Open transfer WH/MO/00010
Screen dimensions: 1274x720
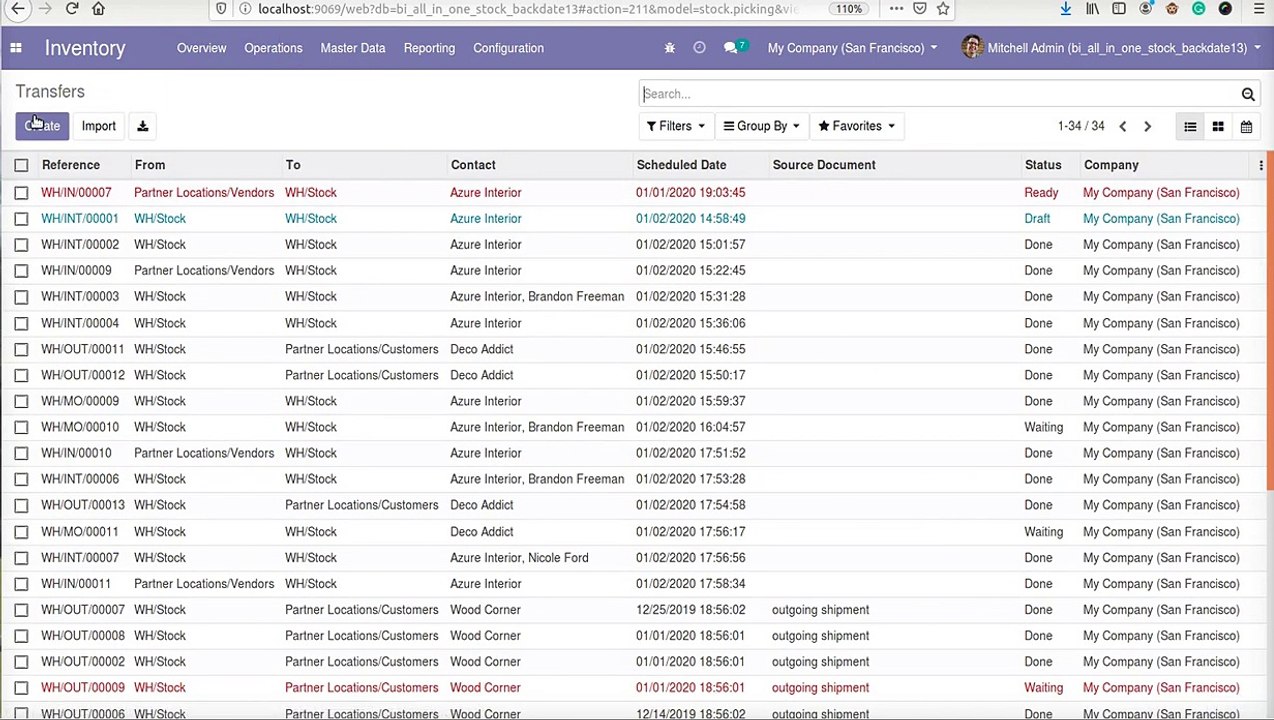click(80, 427)
